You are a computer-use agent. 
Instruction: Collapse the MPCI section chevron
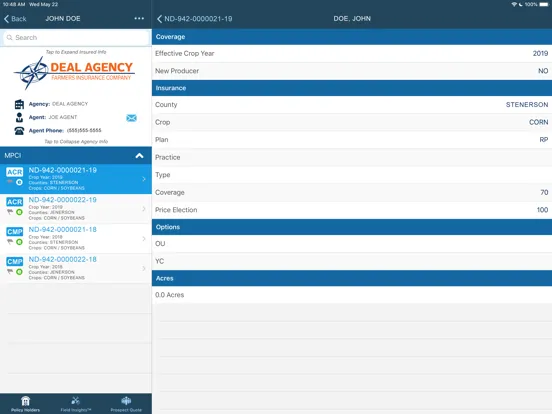point(139,156)
